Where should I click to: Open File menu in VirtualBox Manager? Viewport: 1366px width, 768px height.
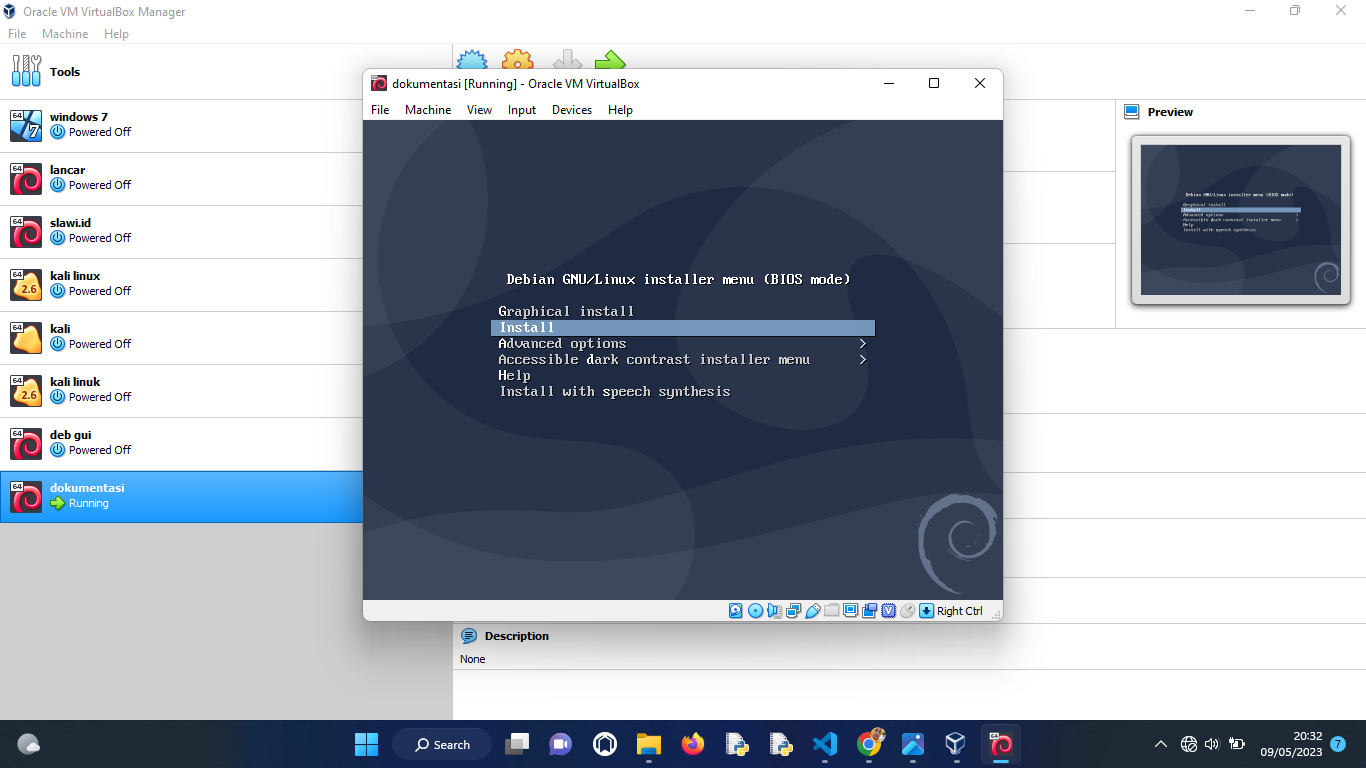[x=17, y=34]
